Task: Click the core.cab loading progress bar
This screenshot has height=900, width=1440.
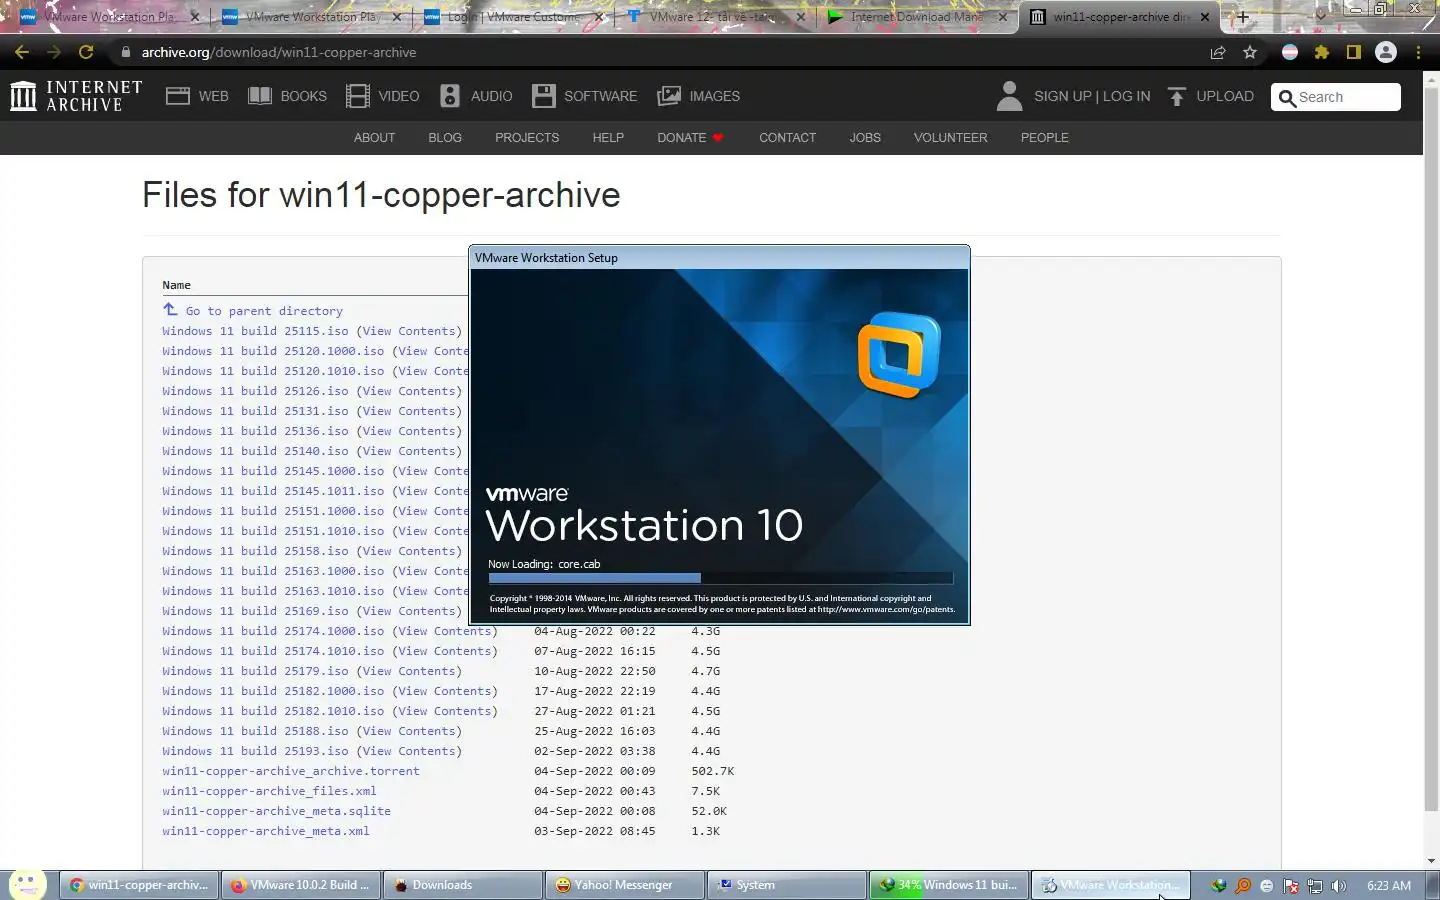Action: [720, 578]
